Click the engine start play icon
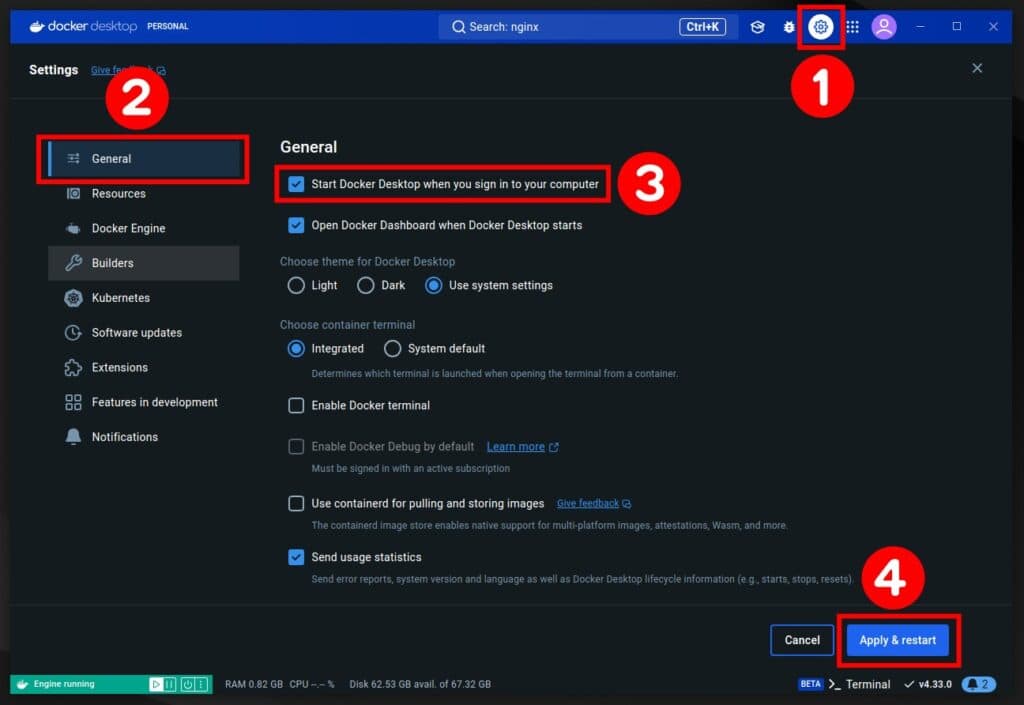This screenshot has width=1024, height=705. tap(155, 683)
